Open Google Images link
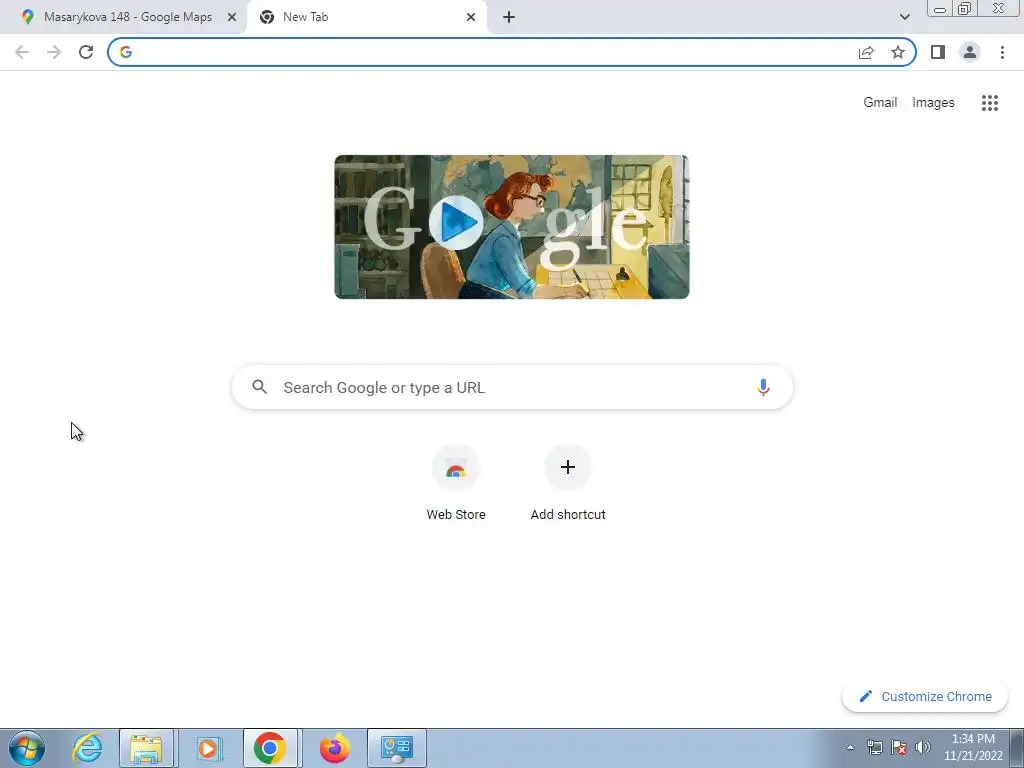 (933, 103)
